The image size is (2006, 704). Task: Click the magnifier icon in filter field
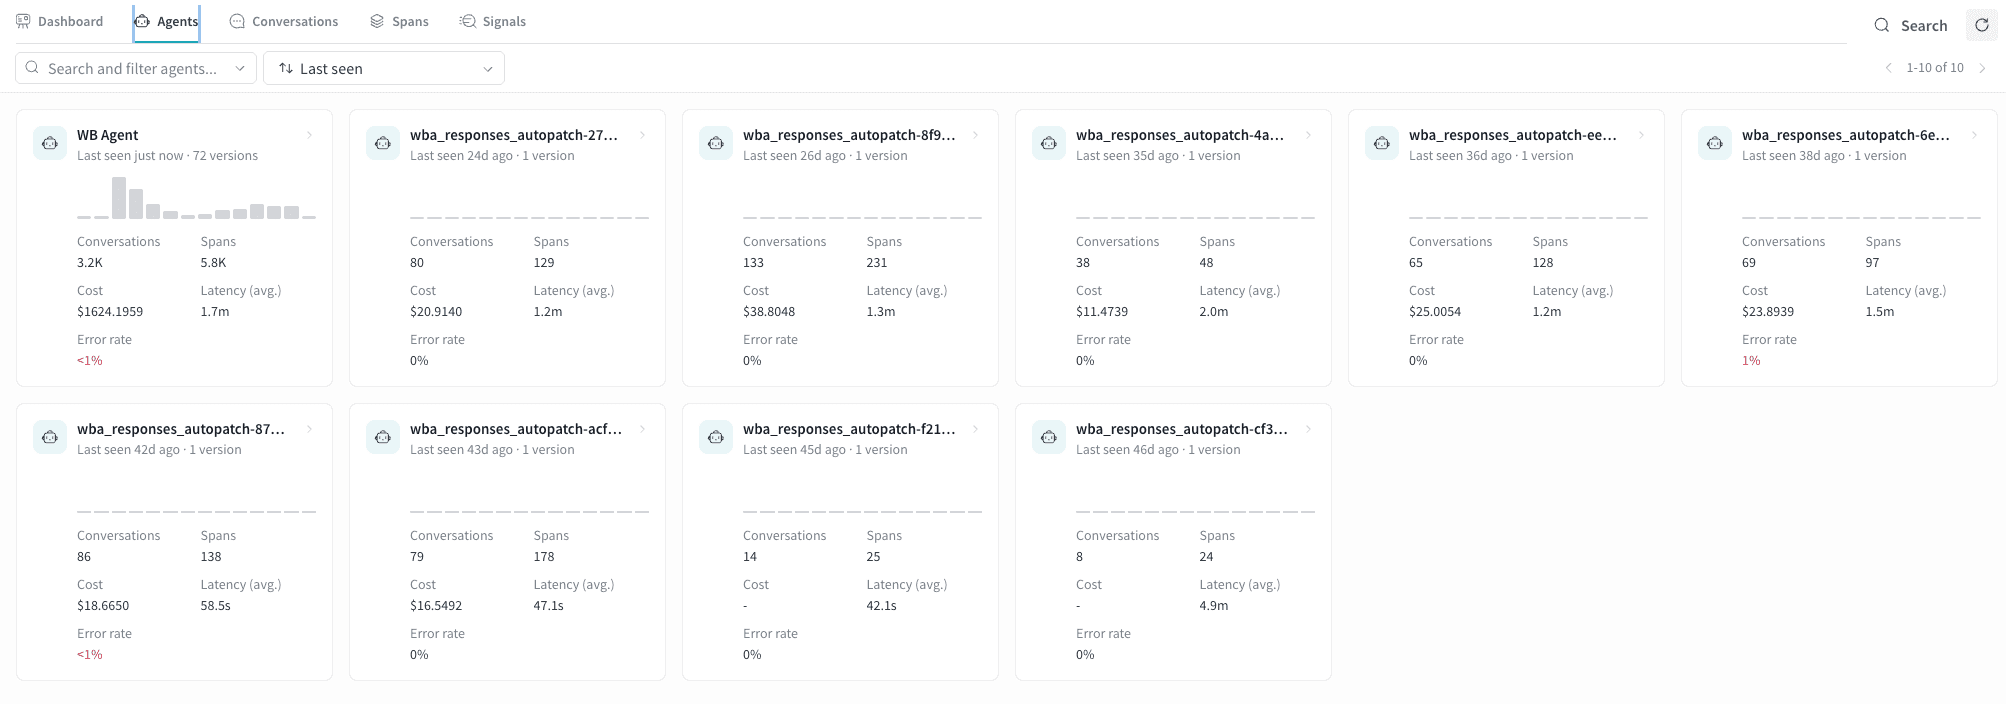click(33, 68)
